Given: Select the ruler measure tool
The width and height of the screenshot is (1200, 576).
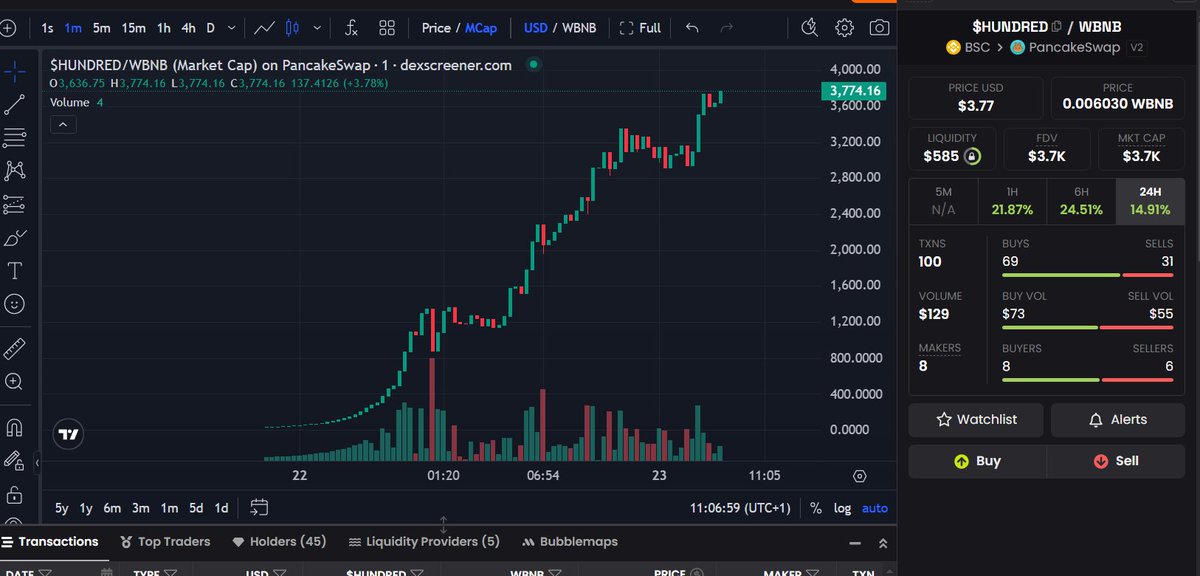Looking at the screenshot, I should [x=15, y=348].
